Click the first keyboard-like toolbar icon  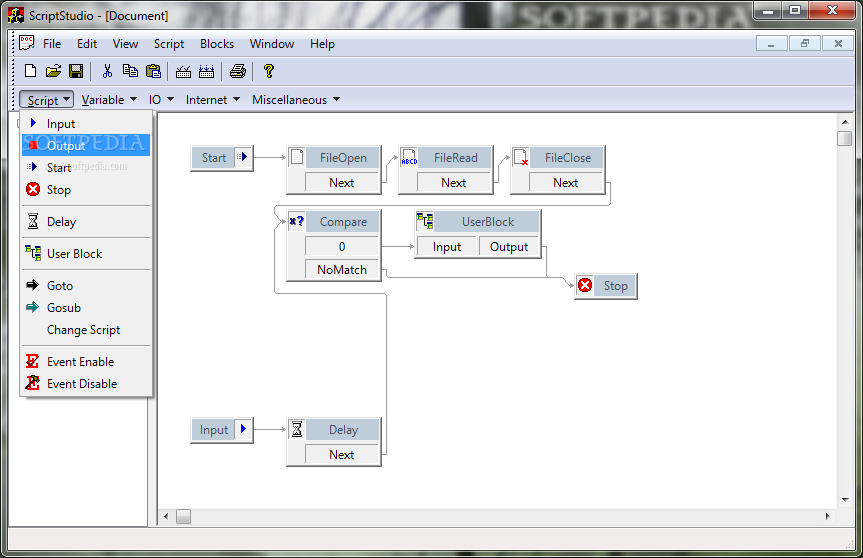click(183, 72)
